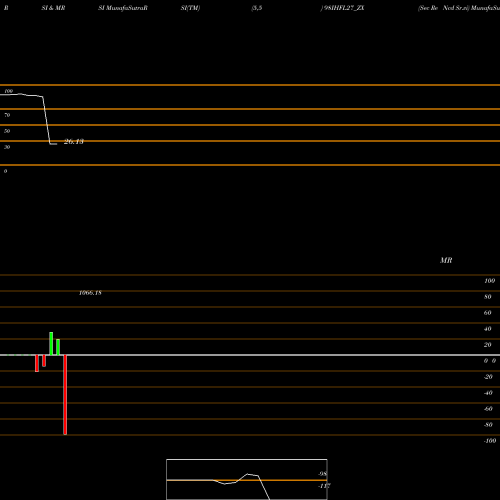Image resolution: width=500 pixels, height=500 pixels.
Task: Click the MR axis label 80
Action: click(x=488, y=297)
